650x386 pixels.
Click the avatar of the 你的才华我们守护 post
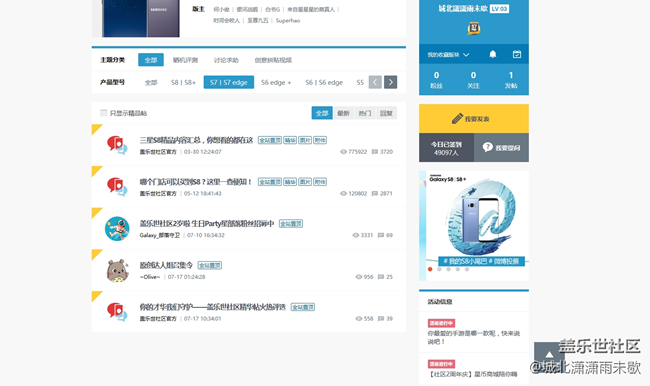117,312
